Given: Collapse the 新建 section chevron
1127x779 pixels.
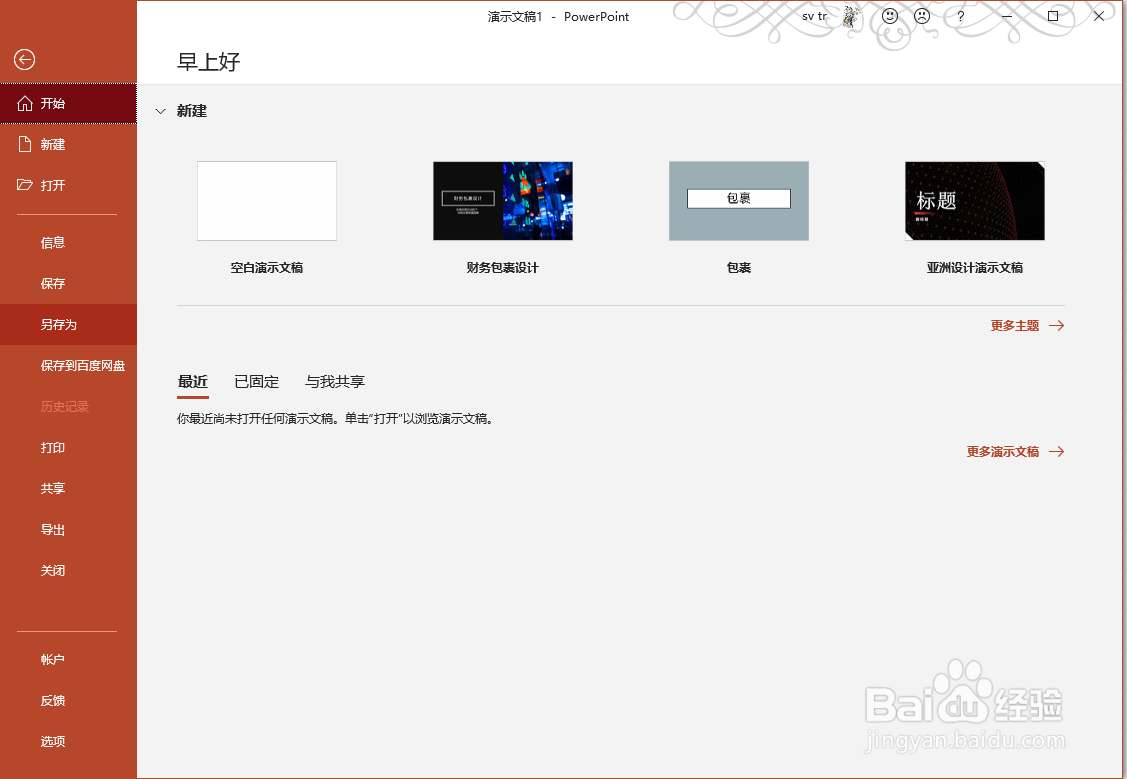Looking at the screenshot, I should [x=161, y=111].
